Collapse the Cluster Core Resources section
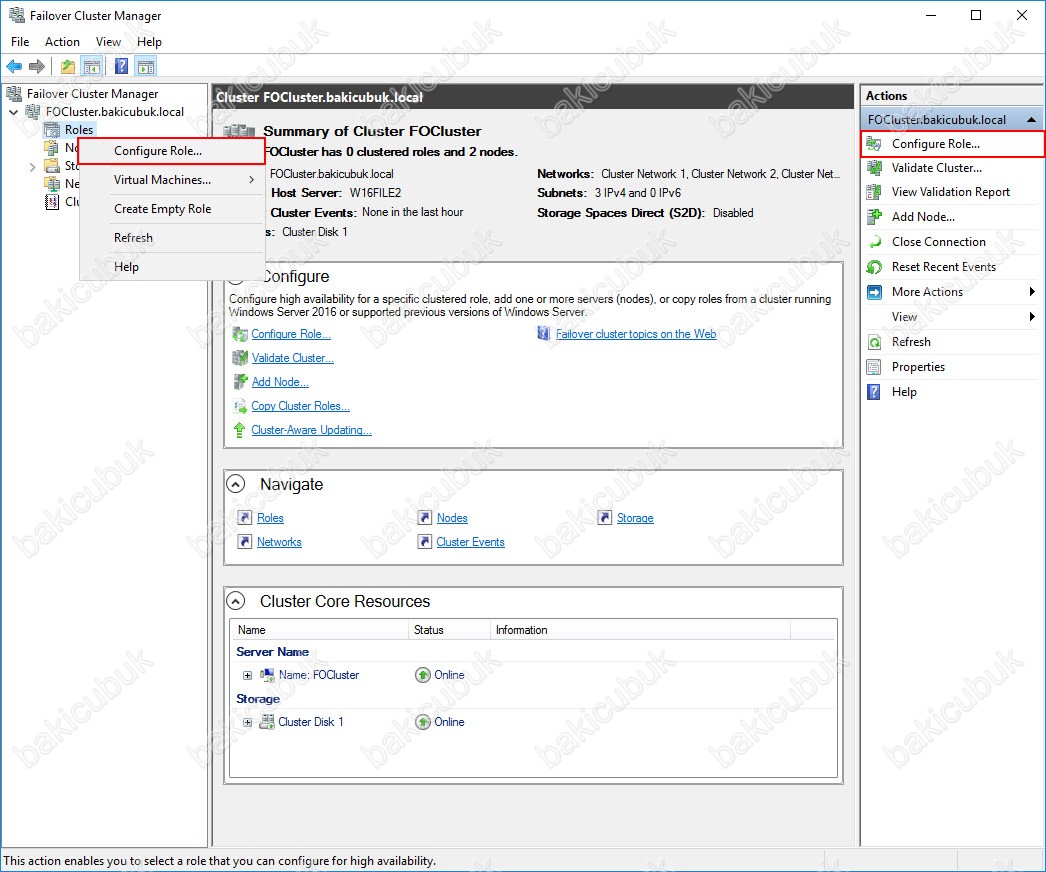This screenshot has width=1046, height=872. coord(236,601)
